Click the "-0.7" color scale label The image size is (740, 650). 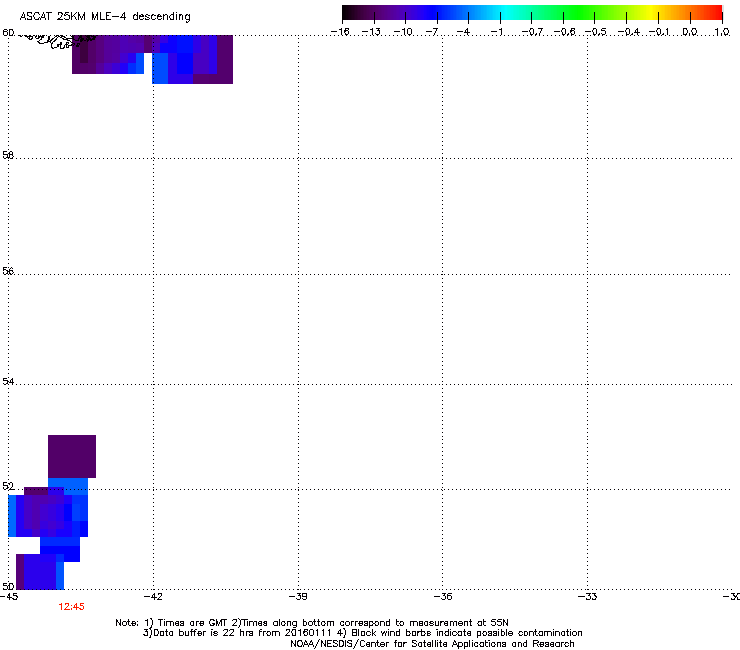(x=532, y=32)
